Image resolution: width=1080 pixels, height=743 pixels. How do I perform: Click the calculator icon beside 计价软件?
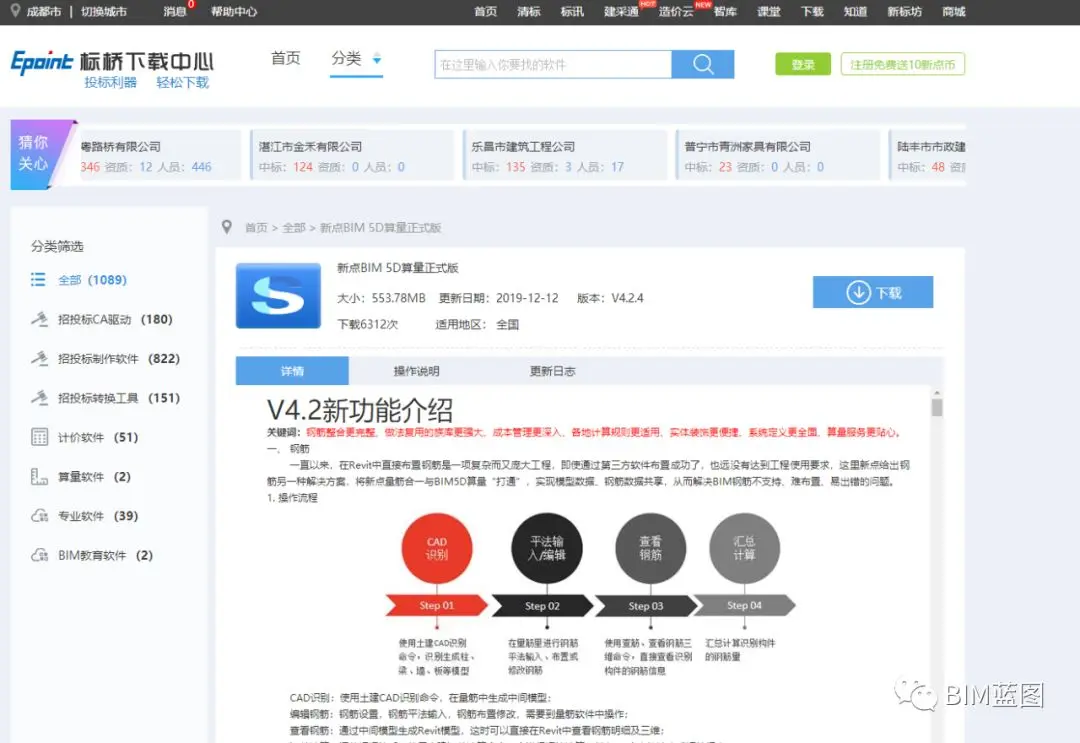[x=39, y=437]
